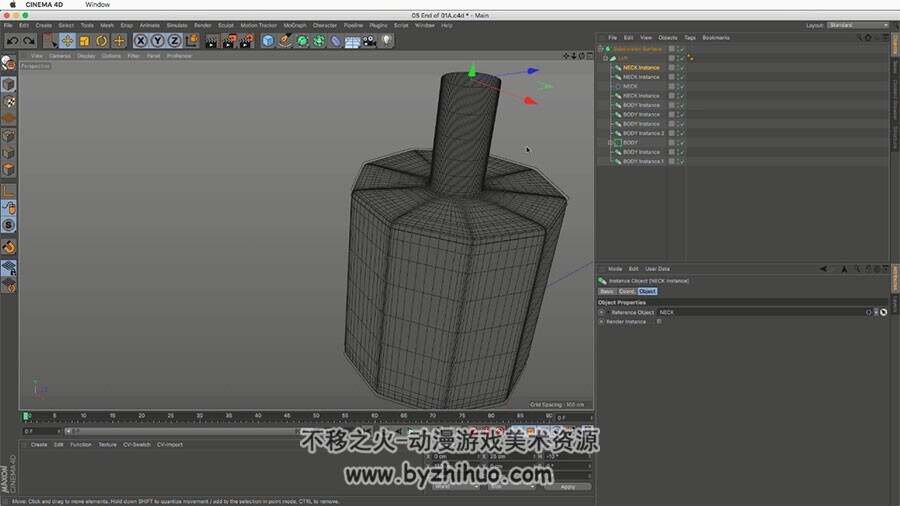This screenshot has height=506, width=900.
Task: Open the Array modeling objects icon
Action: click(319, 41)
